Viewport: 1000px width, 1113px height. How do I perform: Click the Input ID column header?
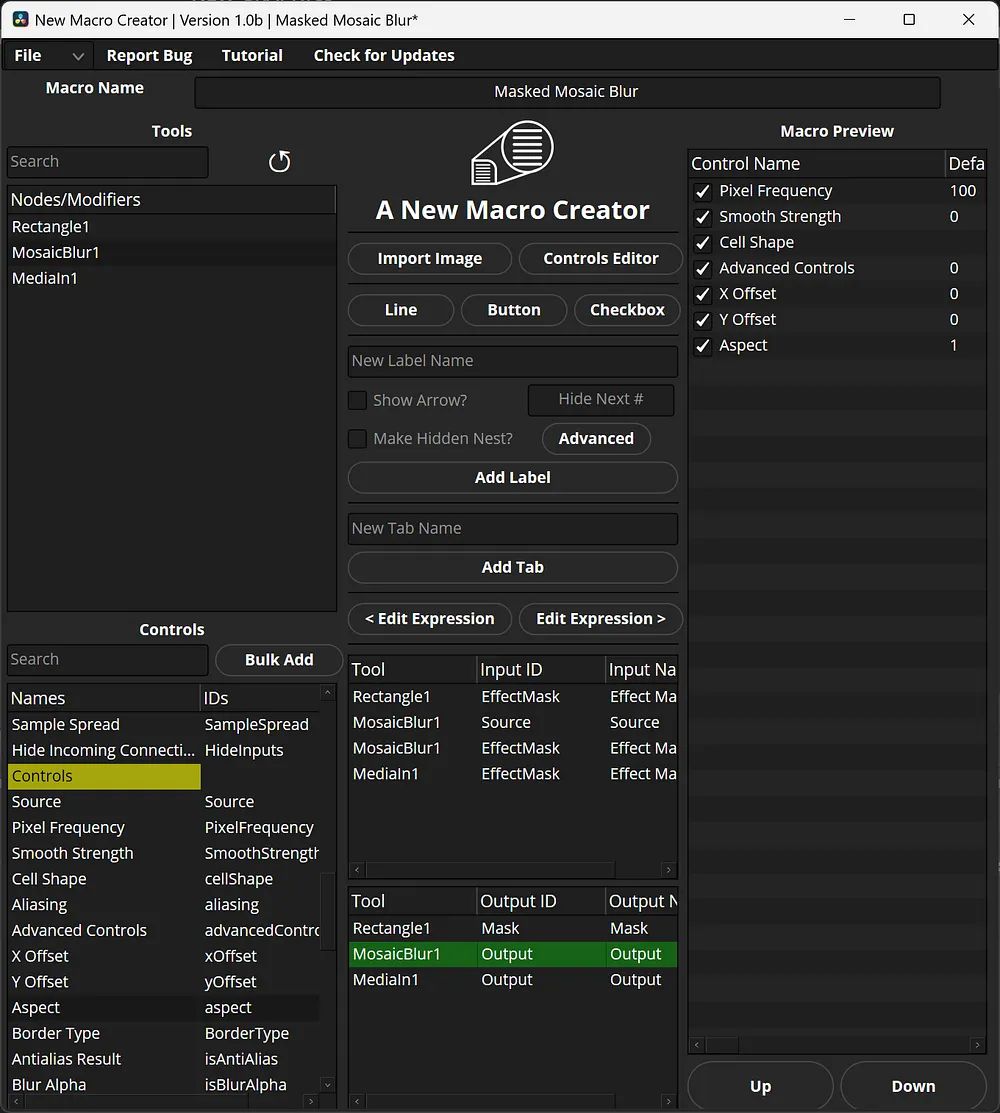click(x=540, y=669)
